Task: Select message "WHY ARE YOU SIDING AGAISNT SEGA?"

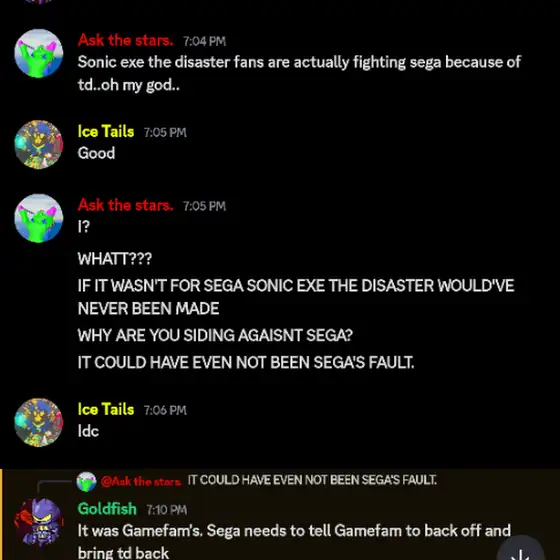Action: pyautogui.click(x=215, y=335)
